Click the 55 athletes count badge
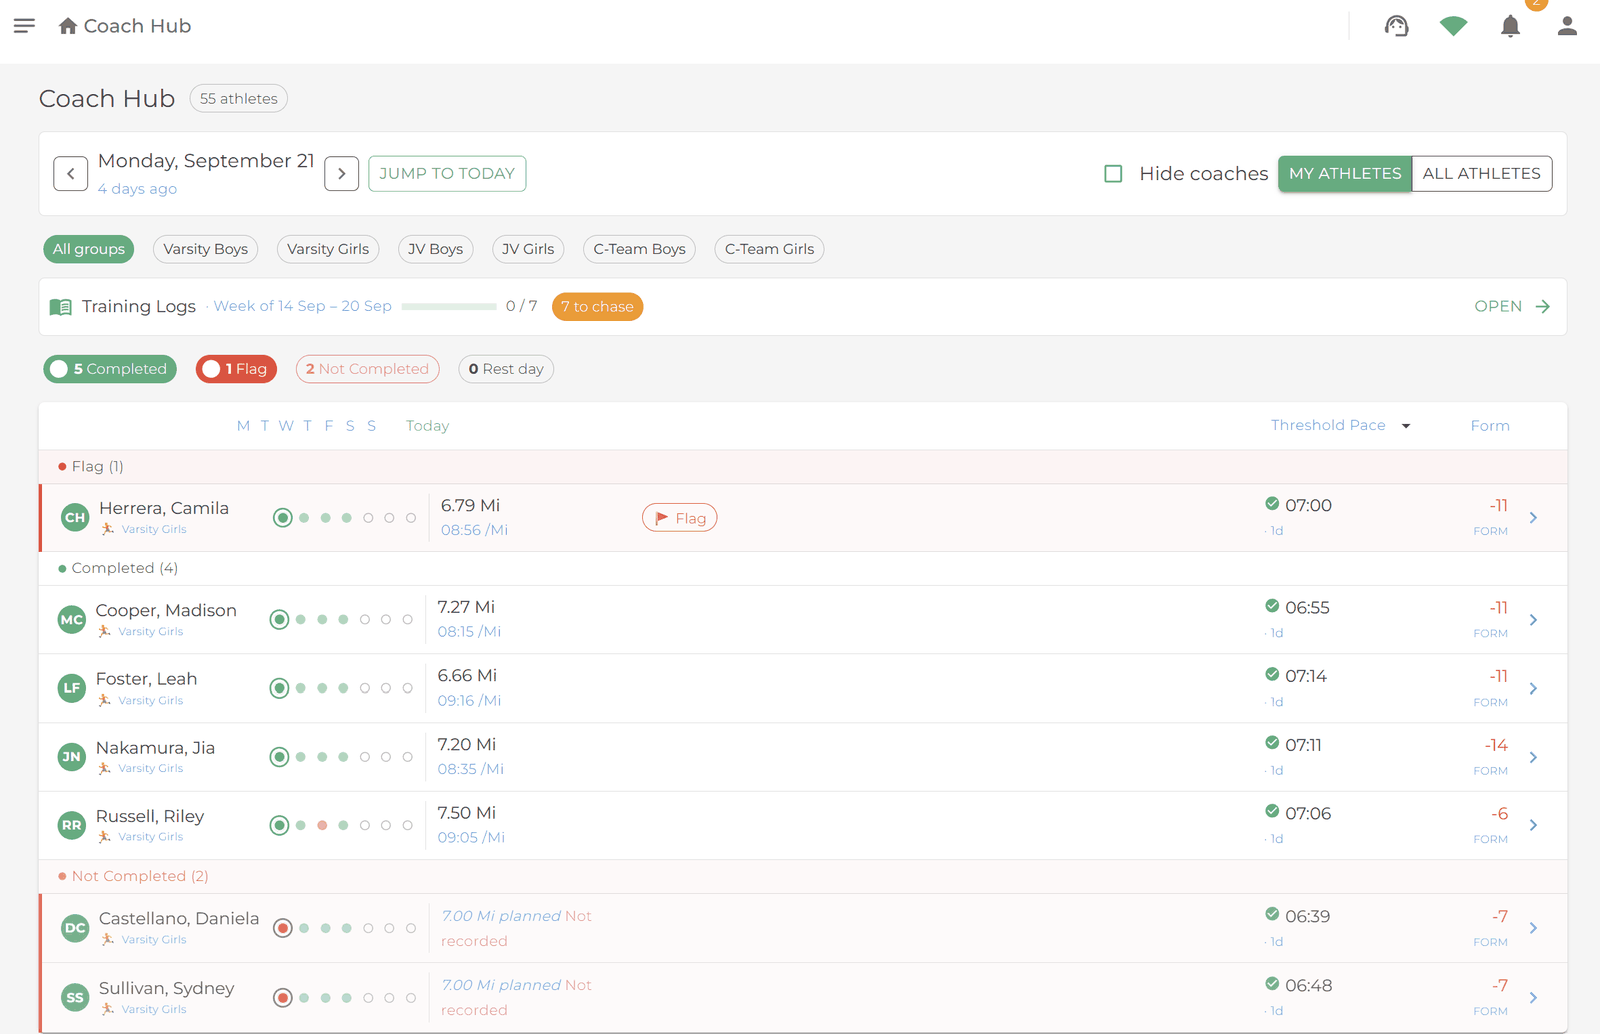The width and height of the screenshot is (1600, 1034). [239, 99]
